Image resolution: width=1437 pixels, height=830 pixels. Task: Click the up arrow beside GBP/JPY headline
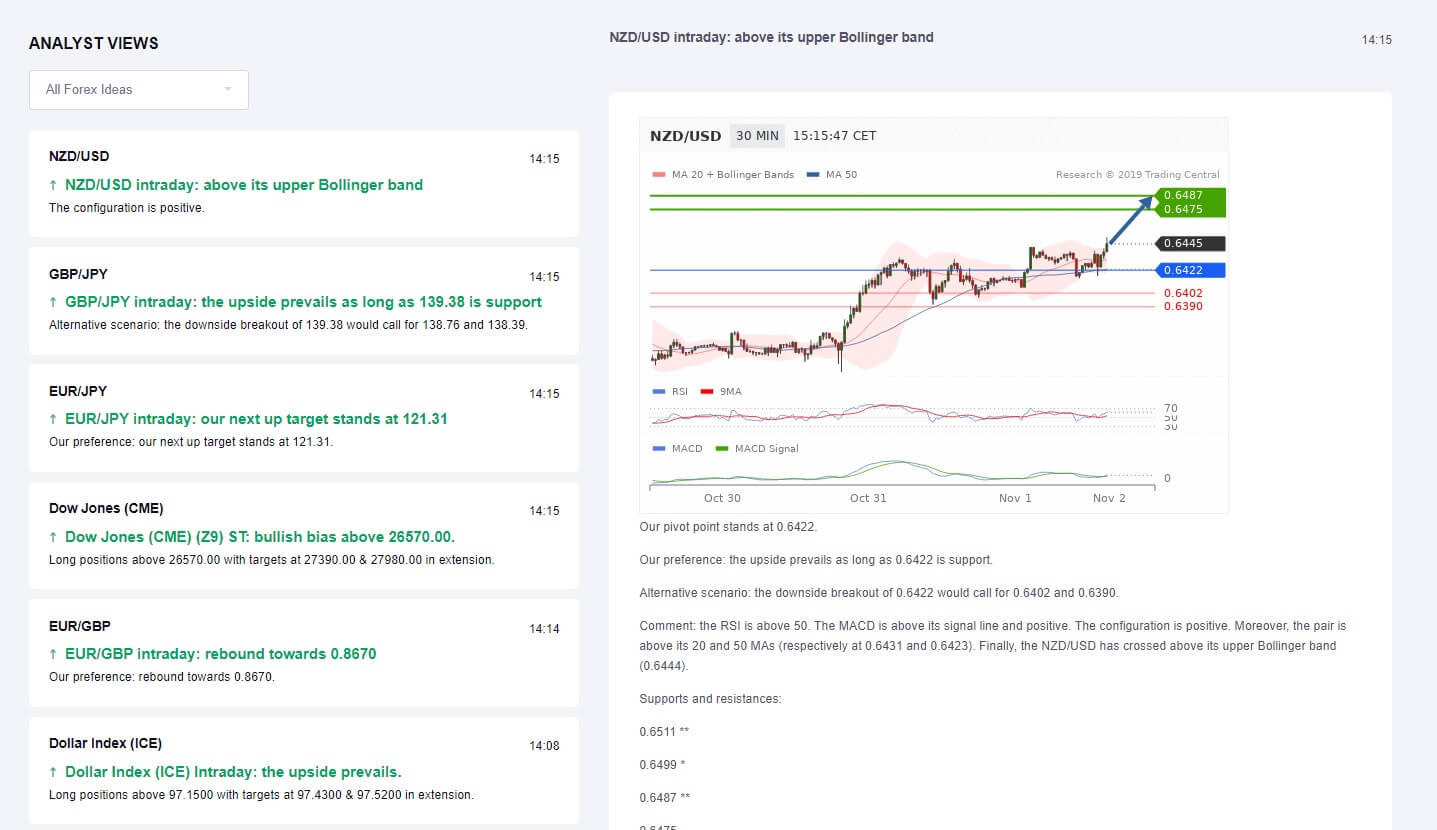[53, 302]
